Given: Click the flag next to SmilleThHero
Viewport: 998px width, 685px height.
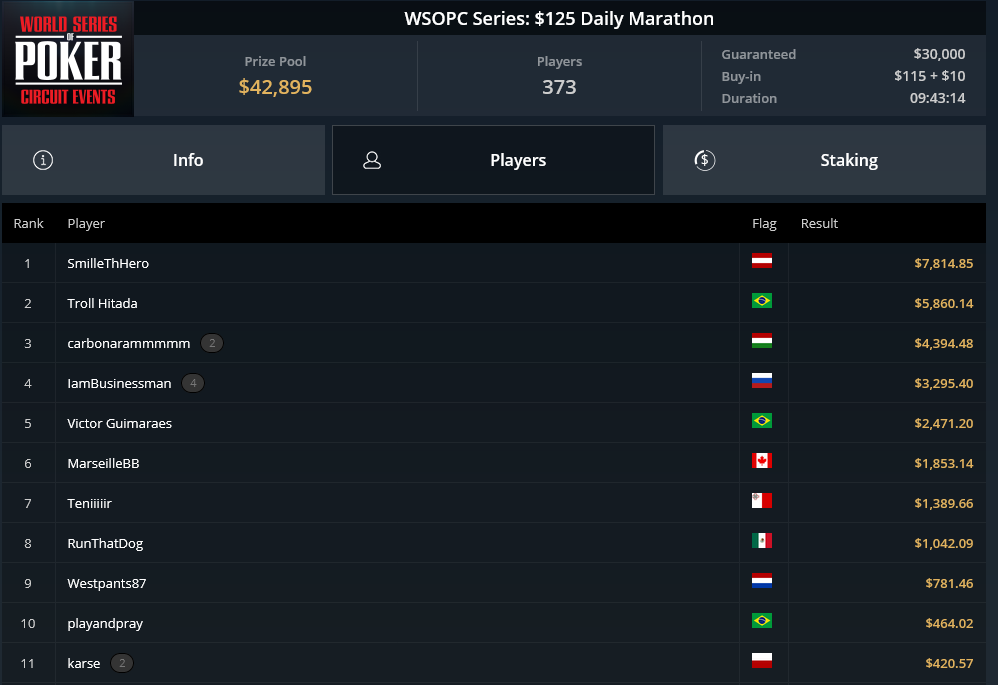Looking at the screenshot, I should tap(762, 261).
